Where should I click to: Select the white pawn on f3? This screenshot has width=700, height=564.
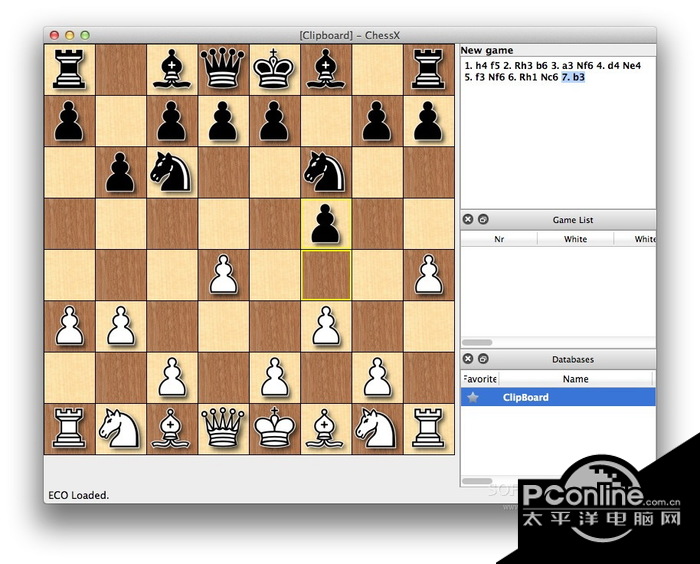click(x=326, y=326)
